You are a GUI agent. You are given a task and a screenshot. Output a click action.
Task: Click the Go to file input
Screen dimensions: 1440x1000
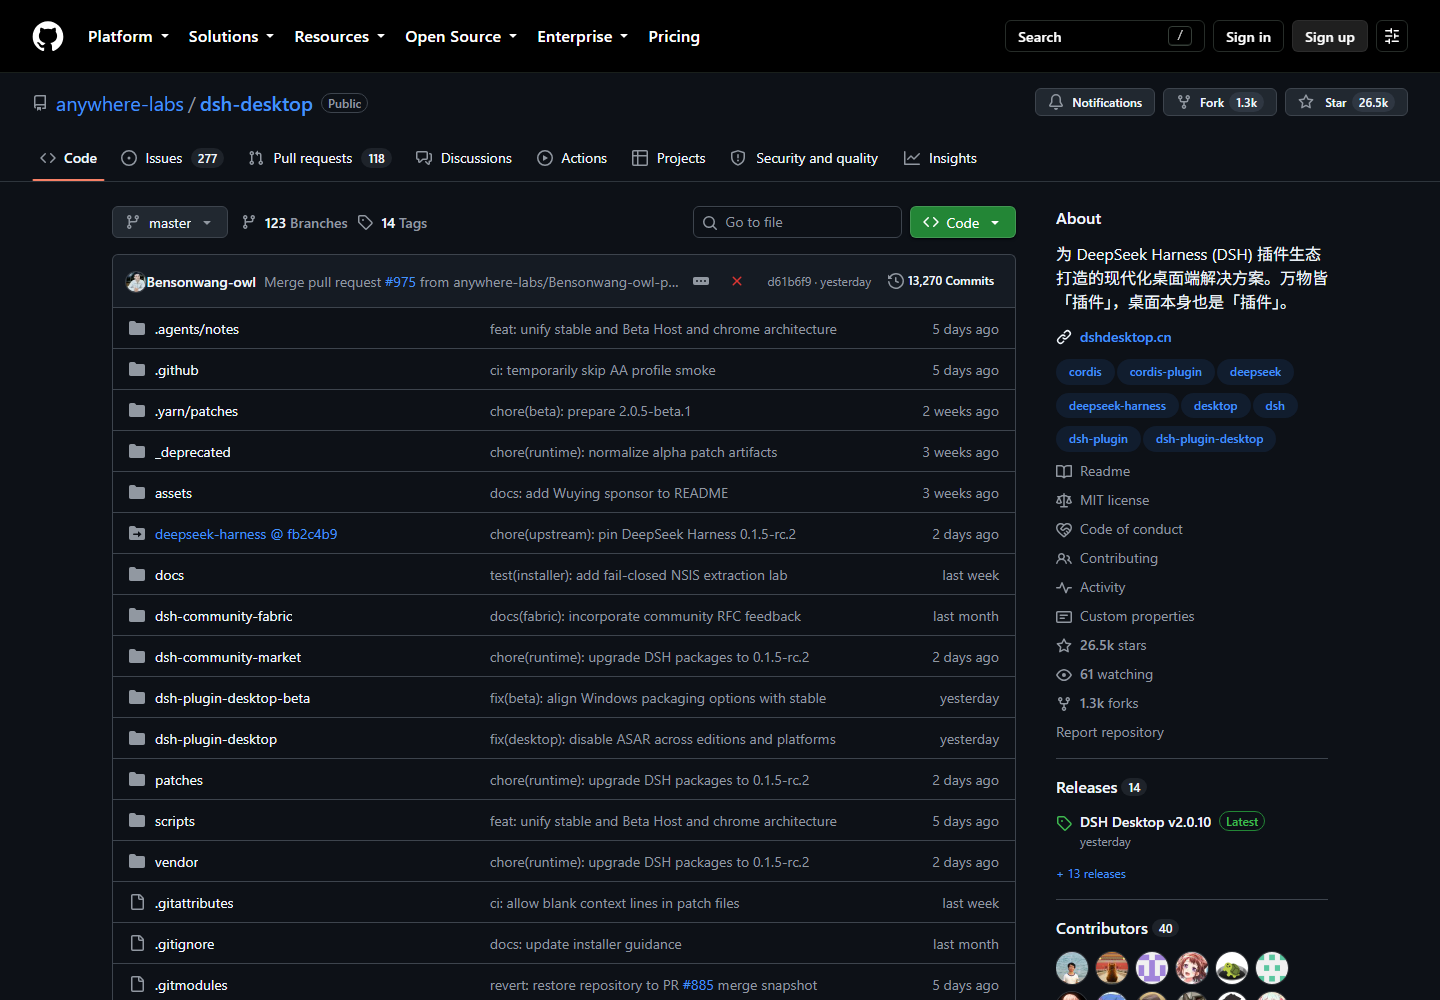[797, 222]
